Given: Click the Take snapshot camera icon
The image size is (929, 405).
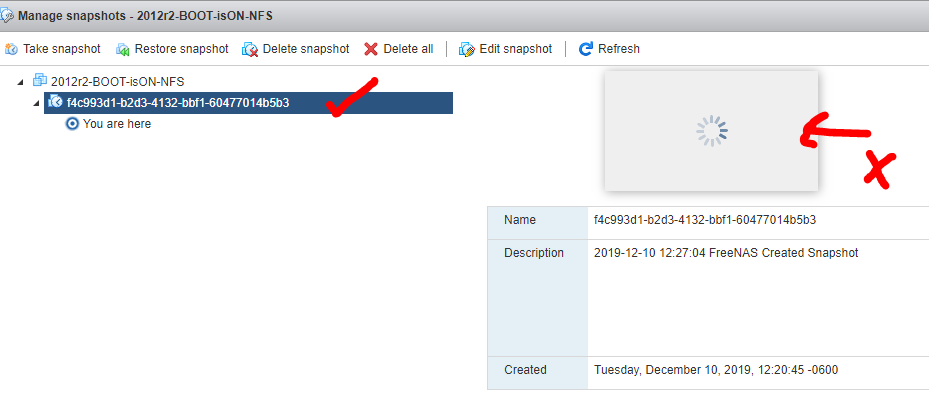Looking at the screenshot, I should pos(11,49).
